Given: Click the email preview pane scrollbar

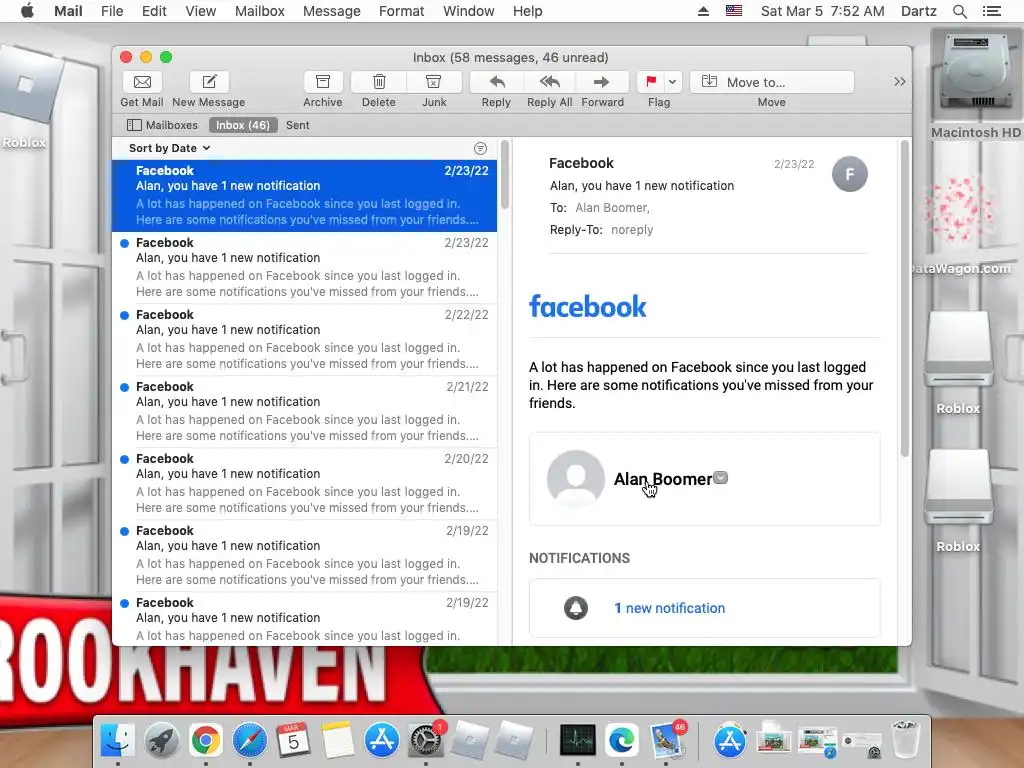Looking at the screenshot, I should coord(904,298).
